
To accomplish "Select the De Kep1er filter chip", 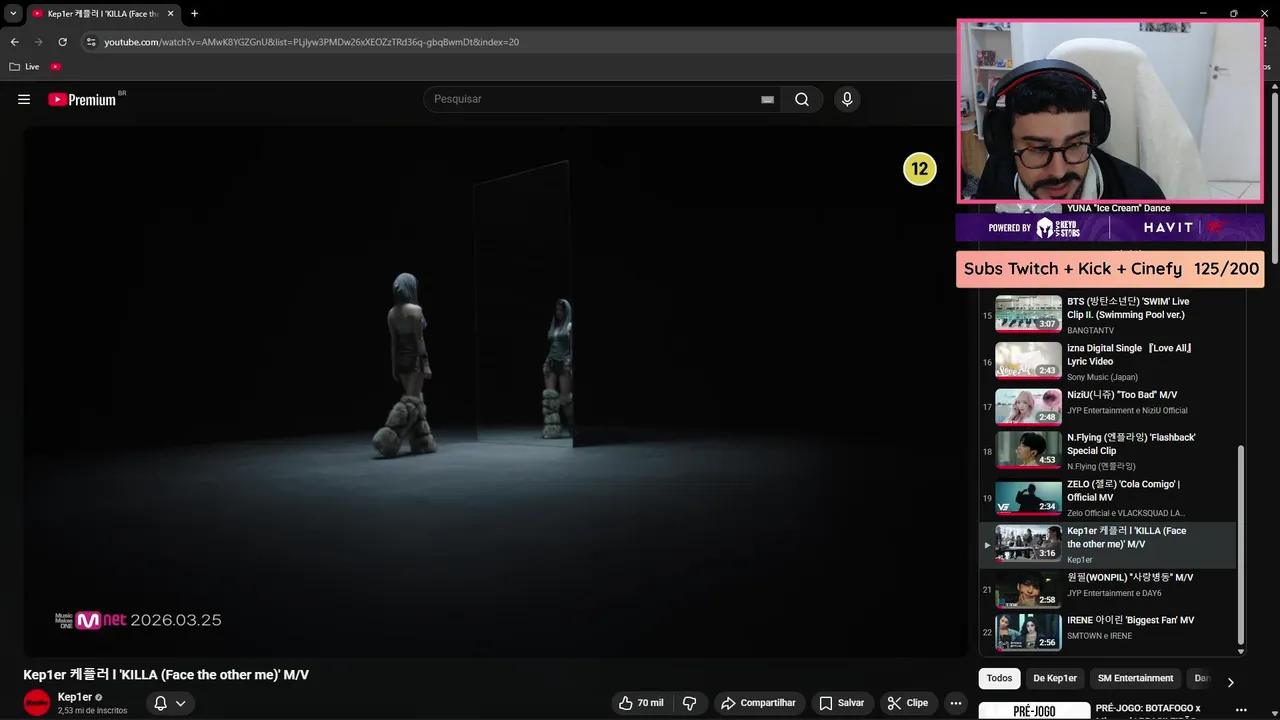I will coord(1055,678).
